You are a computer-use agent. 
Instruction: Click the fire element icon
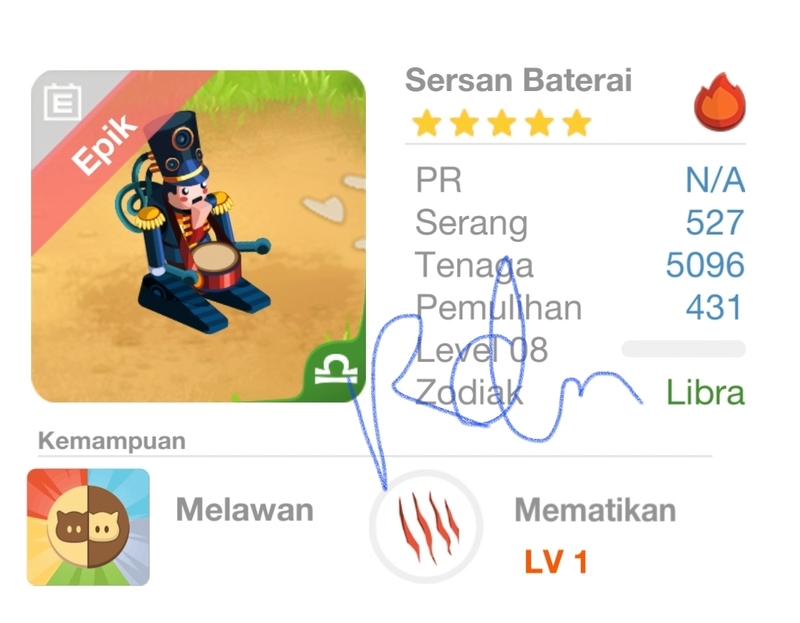click(x=720, y=102)
